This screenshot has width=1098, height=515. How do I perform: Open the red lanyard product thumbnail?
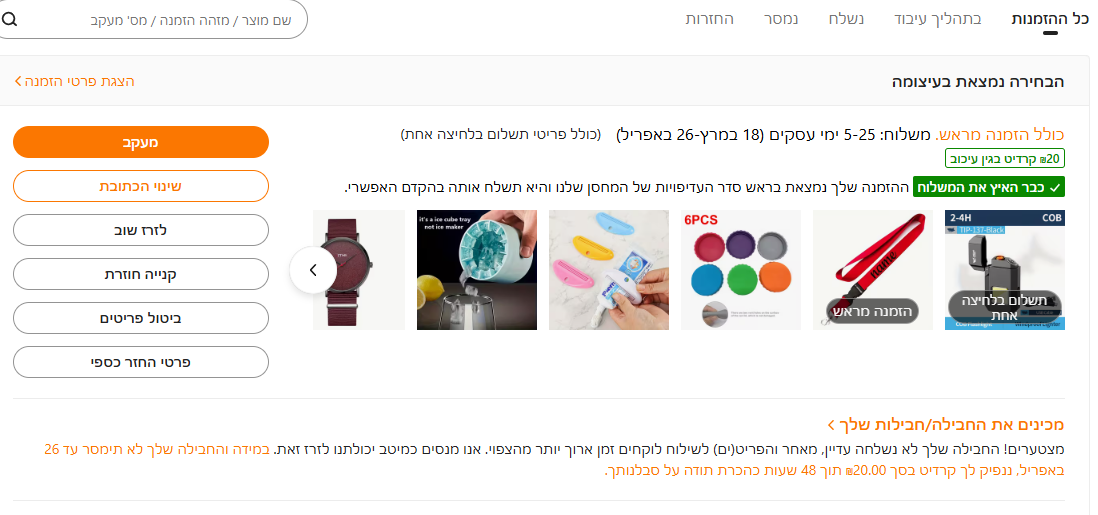coord(873,270)
